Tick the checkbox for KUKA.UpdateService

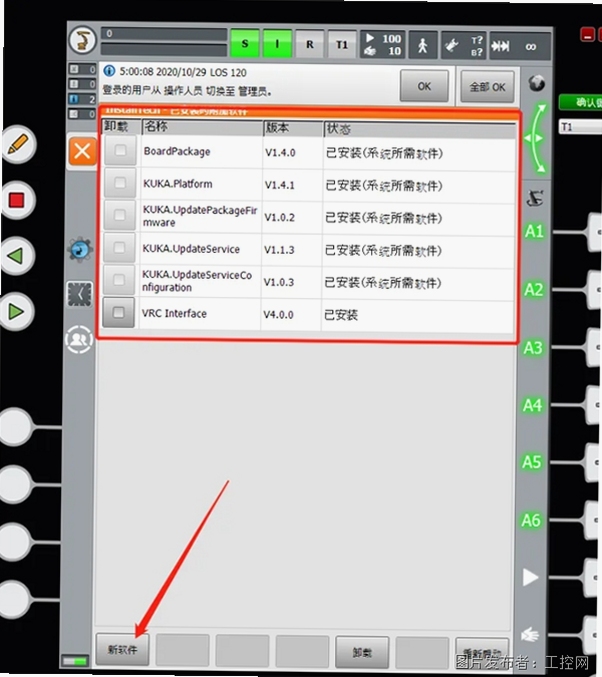click(119, 247)
